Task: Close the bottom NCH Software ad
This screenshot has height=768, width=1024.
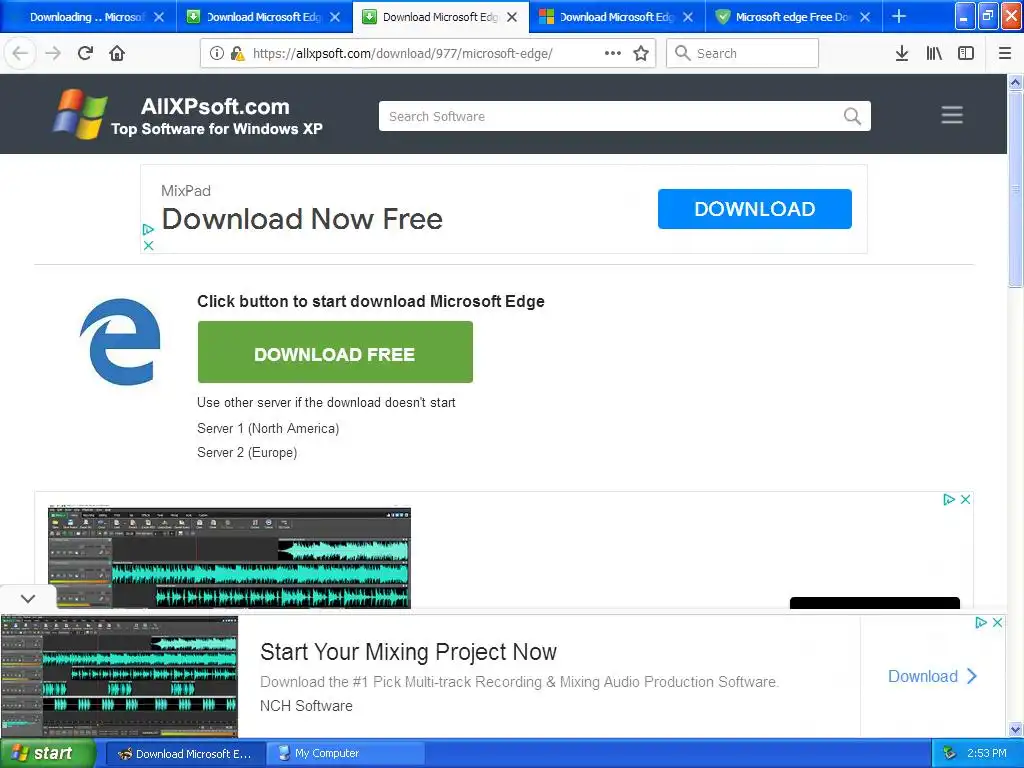Action: [x=997, y=622]
